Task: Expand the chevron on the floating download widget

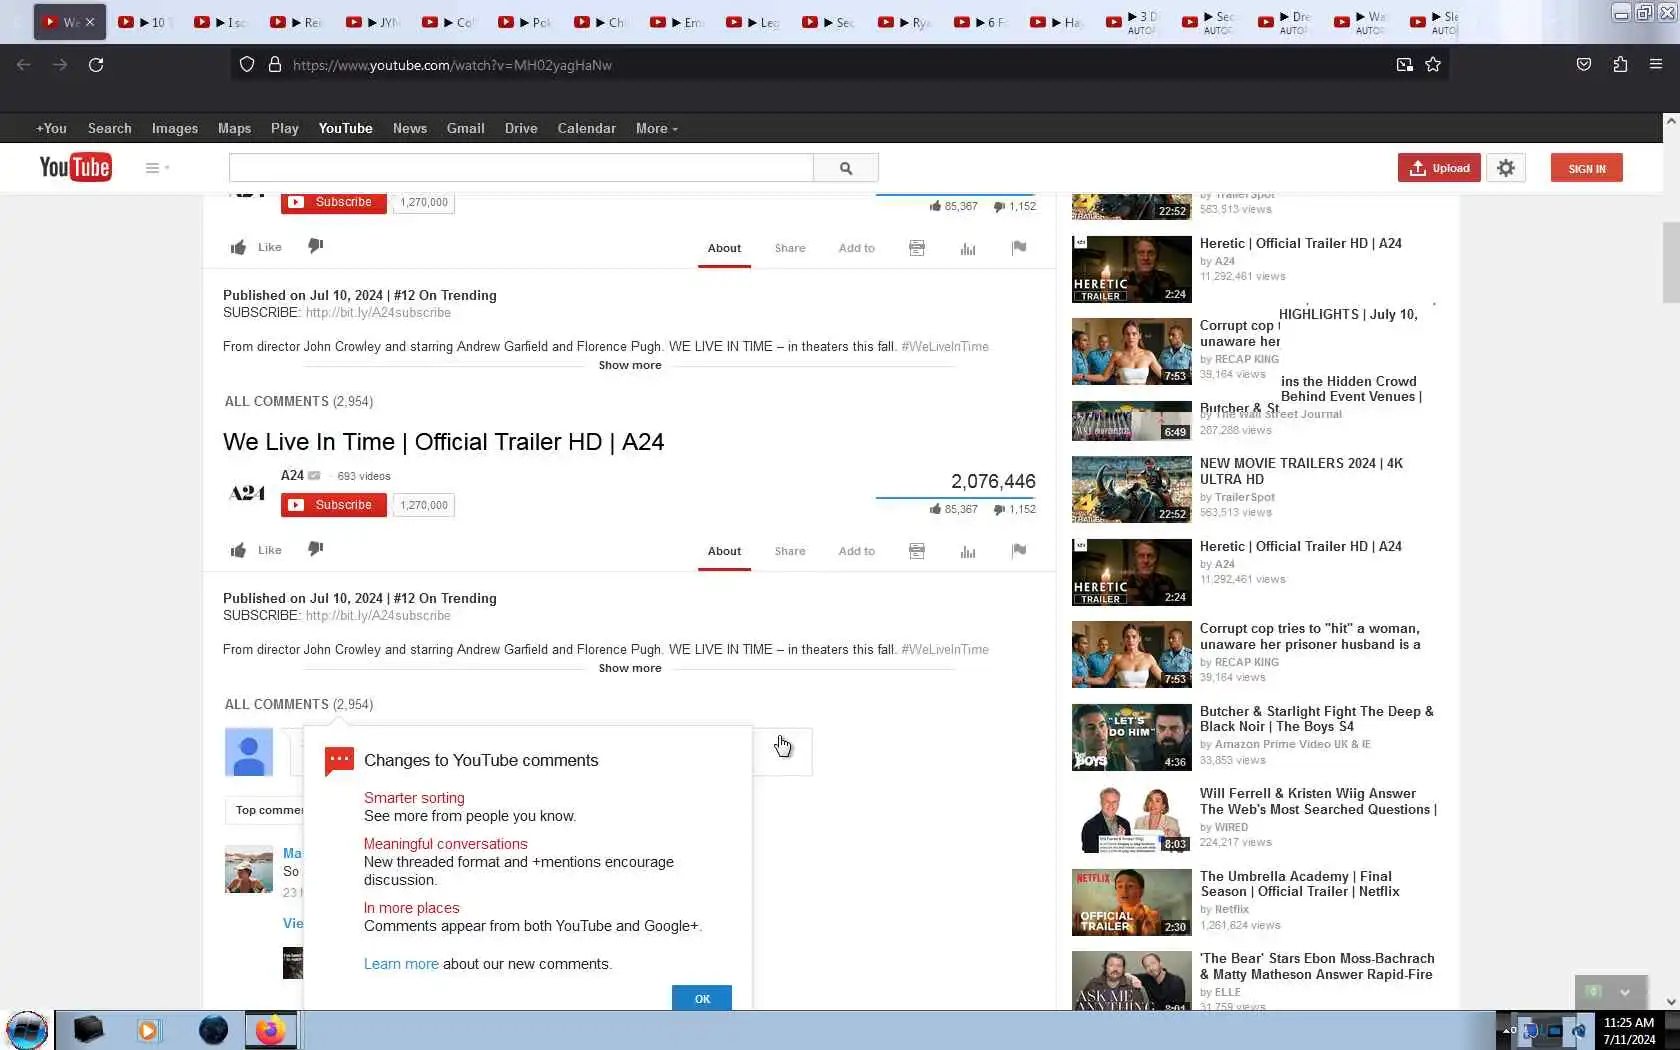Action: coord(1625,992)
